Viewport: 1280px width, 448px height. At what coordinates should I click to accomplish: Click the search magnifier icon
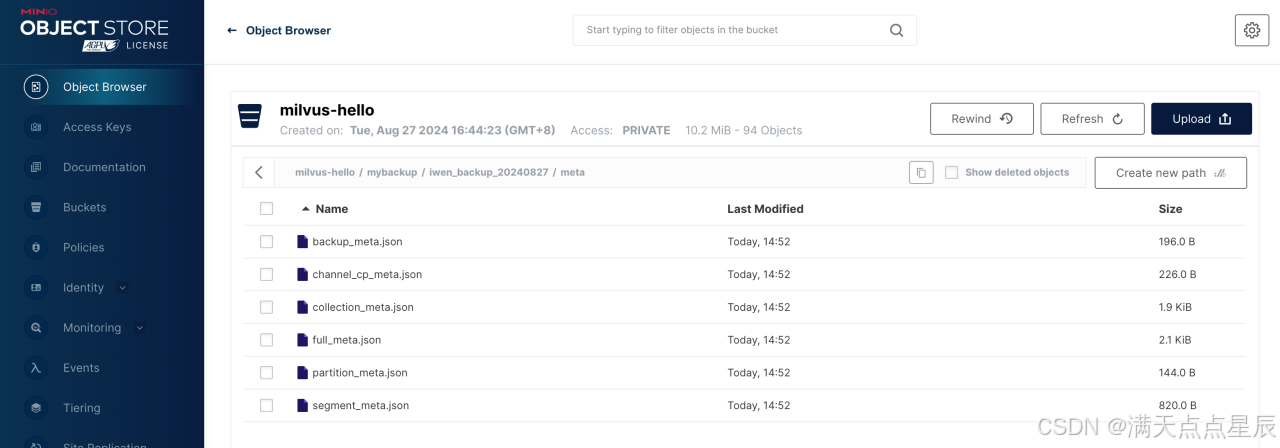click(896, 30)
